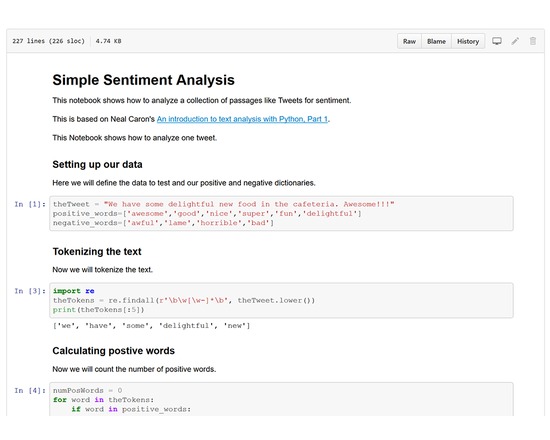Click 'Now we will tokenize the text.' sentence
Image resolution: width=550 pixels, height=440 pixels.
[102, 270]
